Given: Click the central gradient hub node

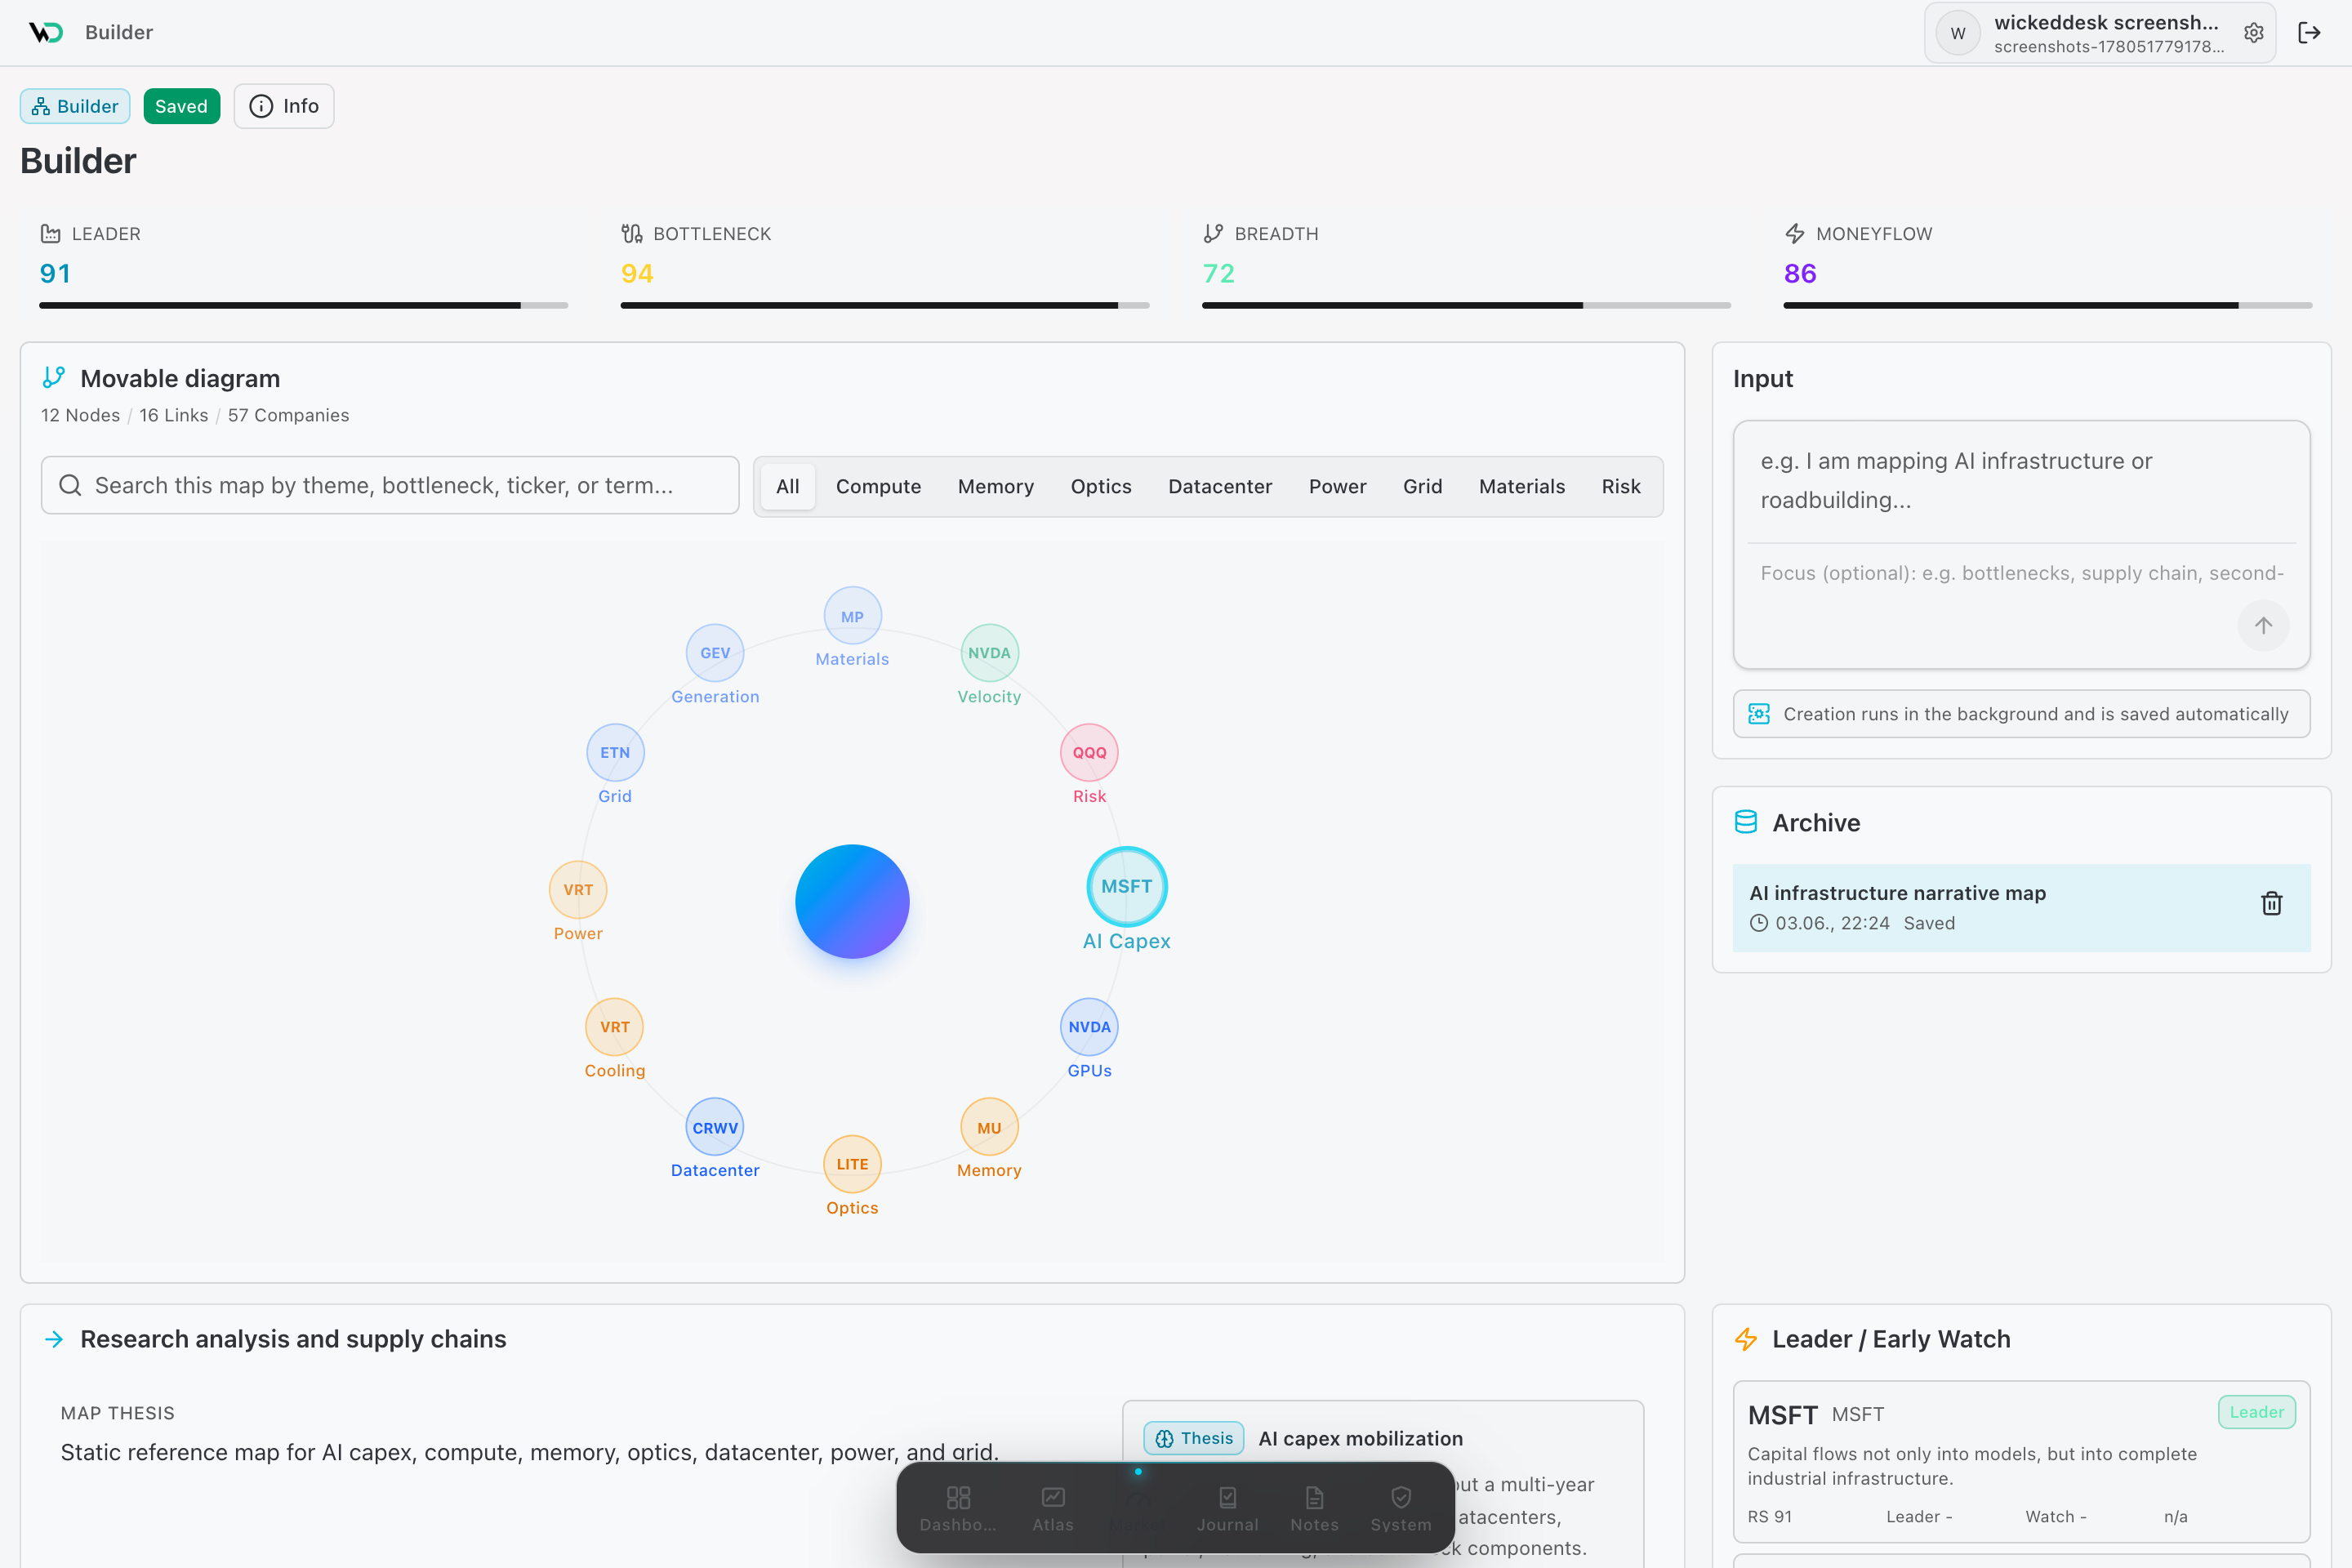Looking at the screenshot, I should coord(852,902).
